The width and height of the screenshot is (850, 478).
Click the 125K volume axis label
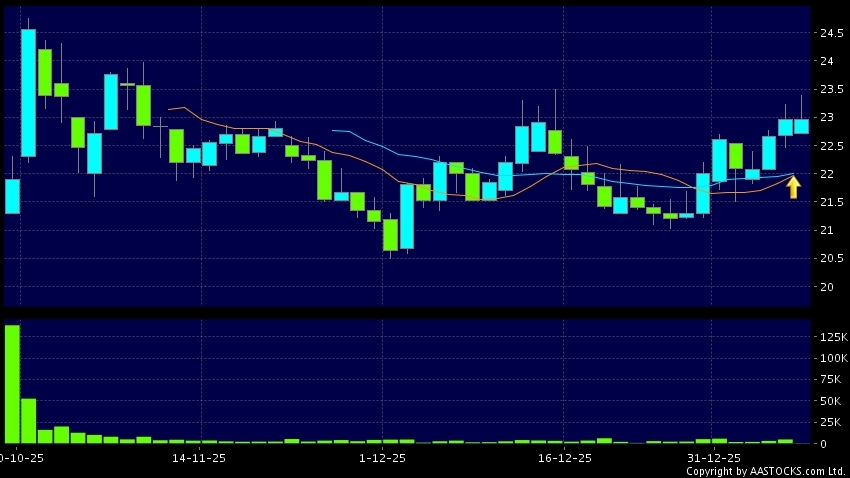pos(833,337)
